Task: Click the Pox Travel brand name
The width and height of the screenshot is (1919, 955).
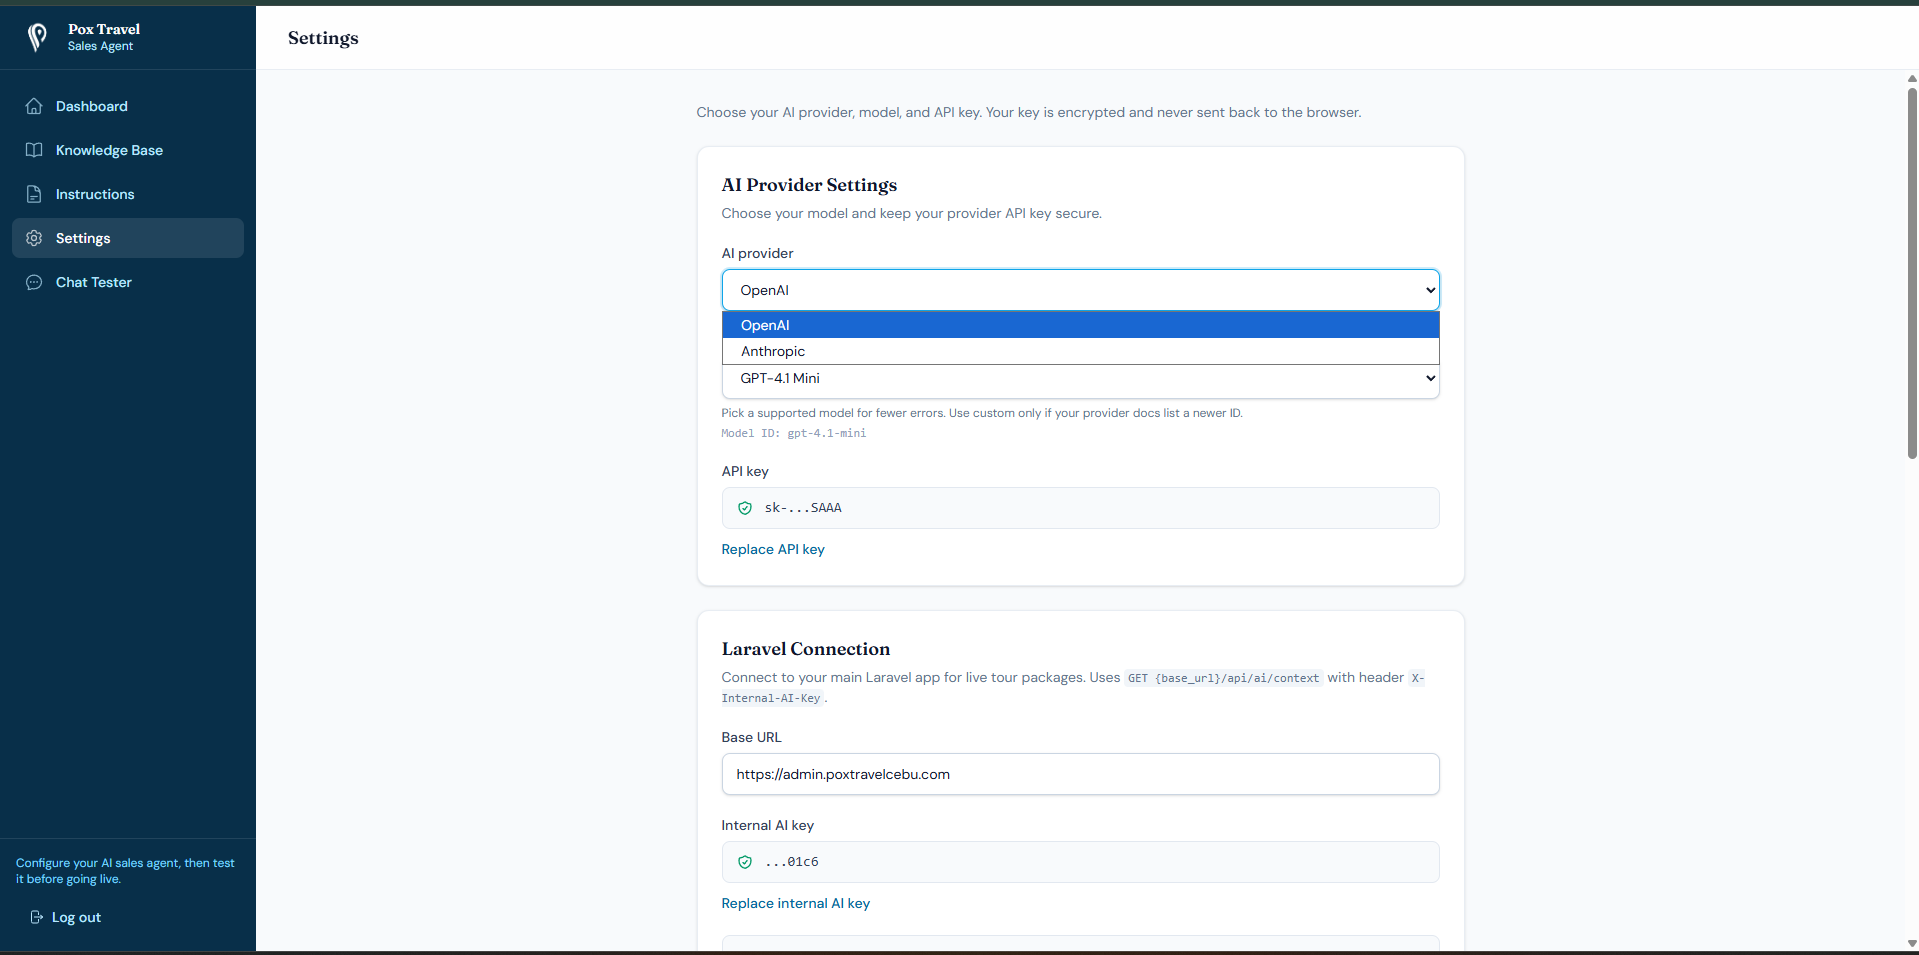Action: pyautogui.click(x=104, y=29)
